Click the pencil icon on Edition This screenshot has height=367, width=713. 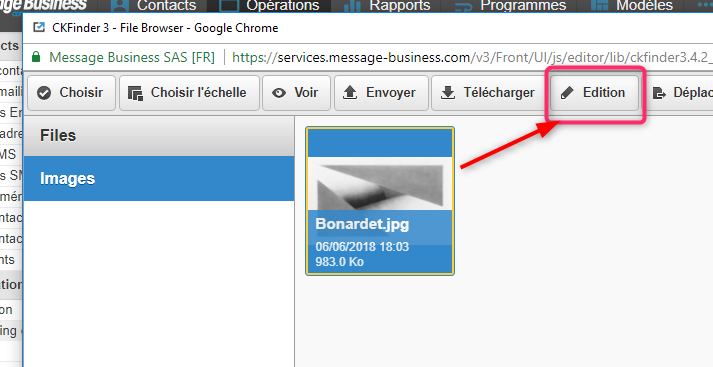pyautogui.click(x=567, y=93)
